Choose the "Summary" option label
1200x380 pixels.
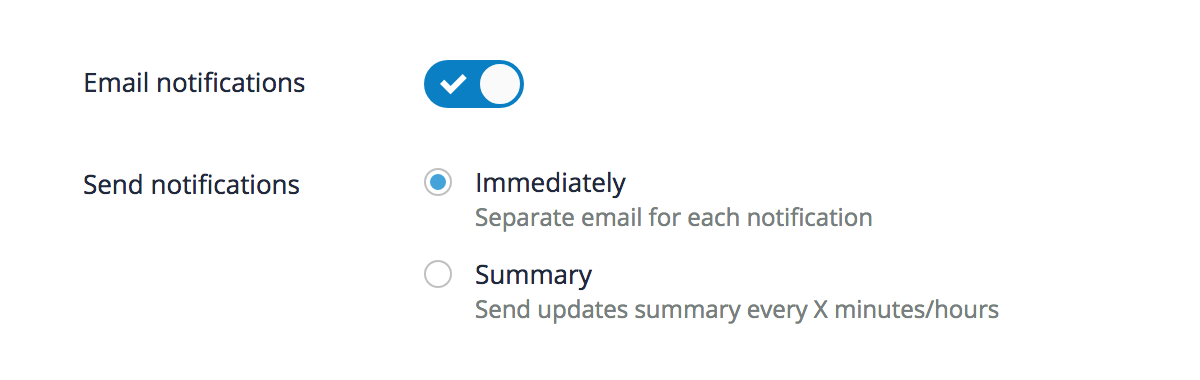(x=533, y=274)
